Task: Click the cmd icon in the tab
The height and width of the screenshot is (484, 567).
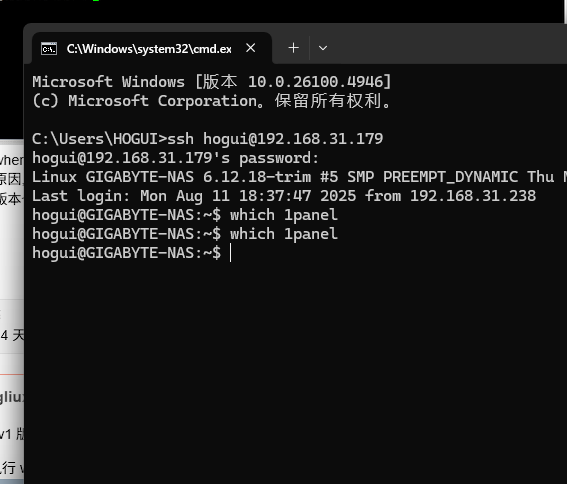Action: [x=49, y=48]
